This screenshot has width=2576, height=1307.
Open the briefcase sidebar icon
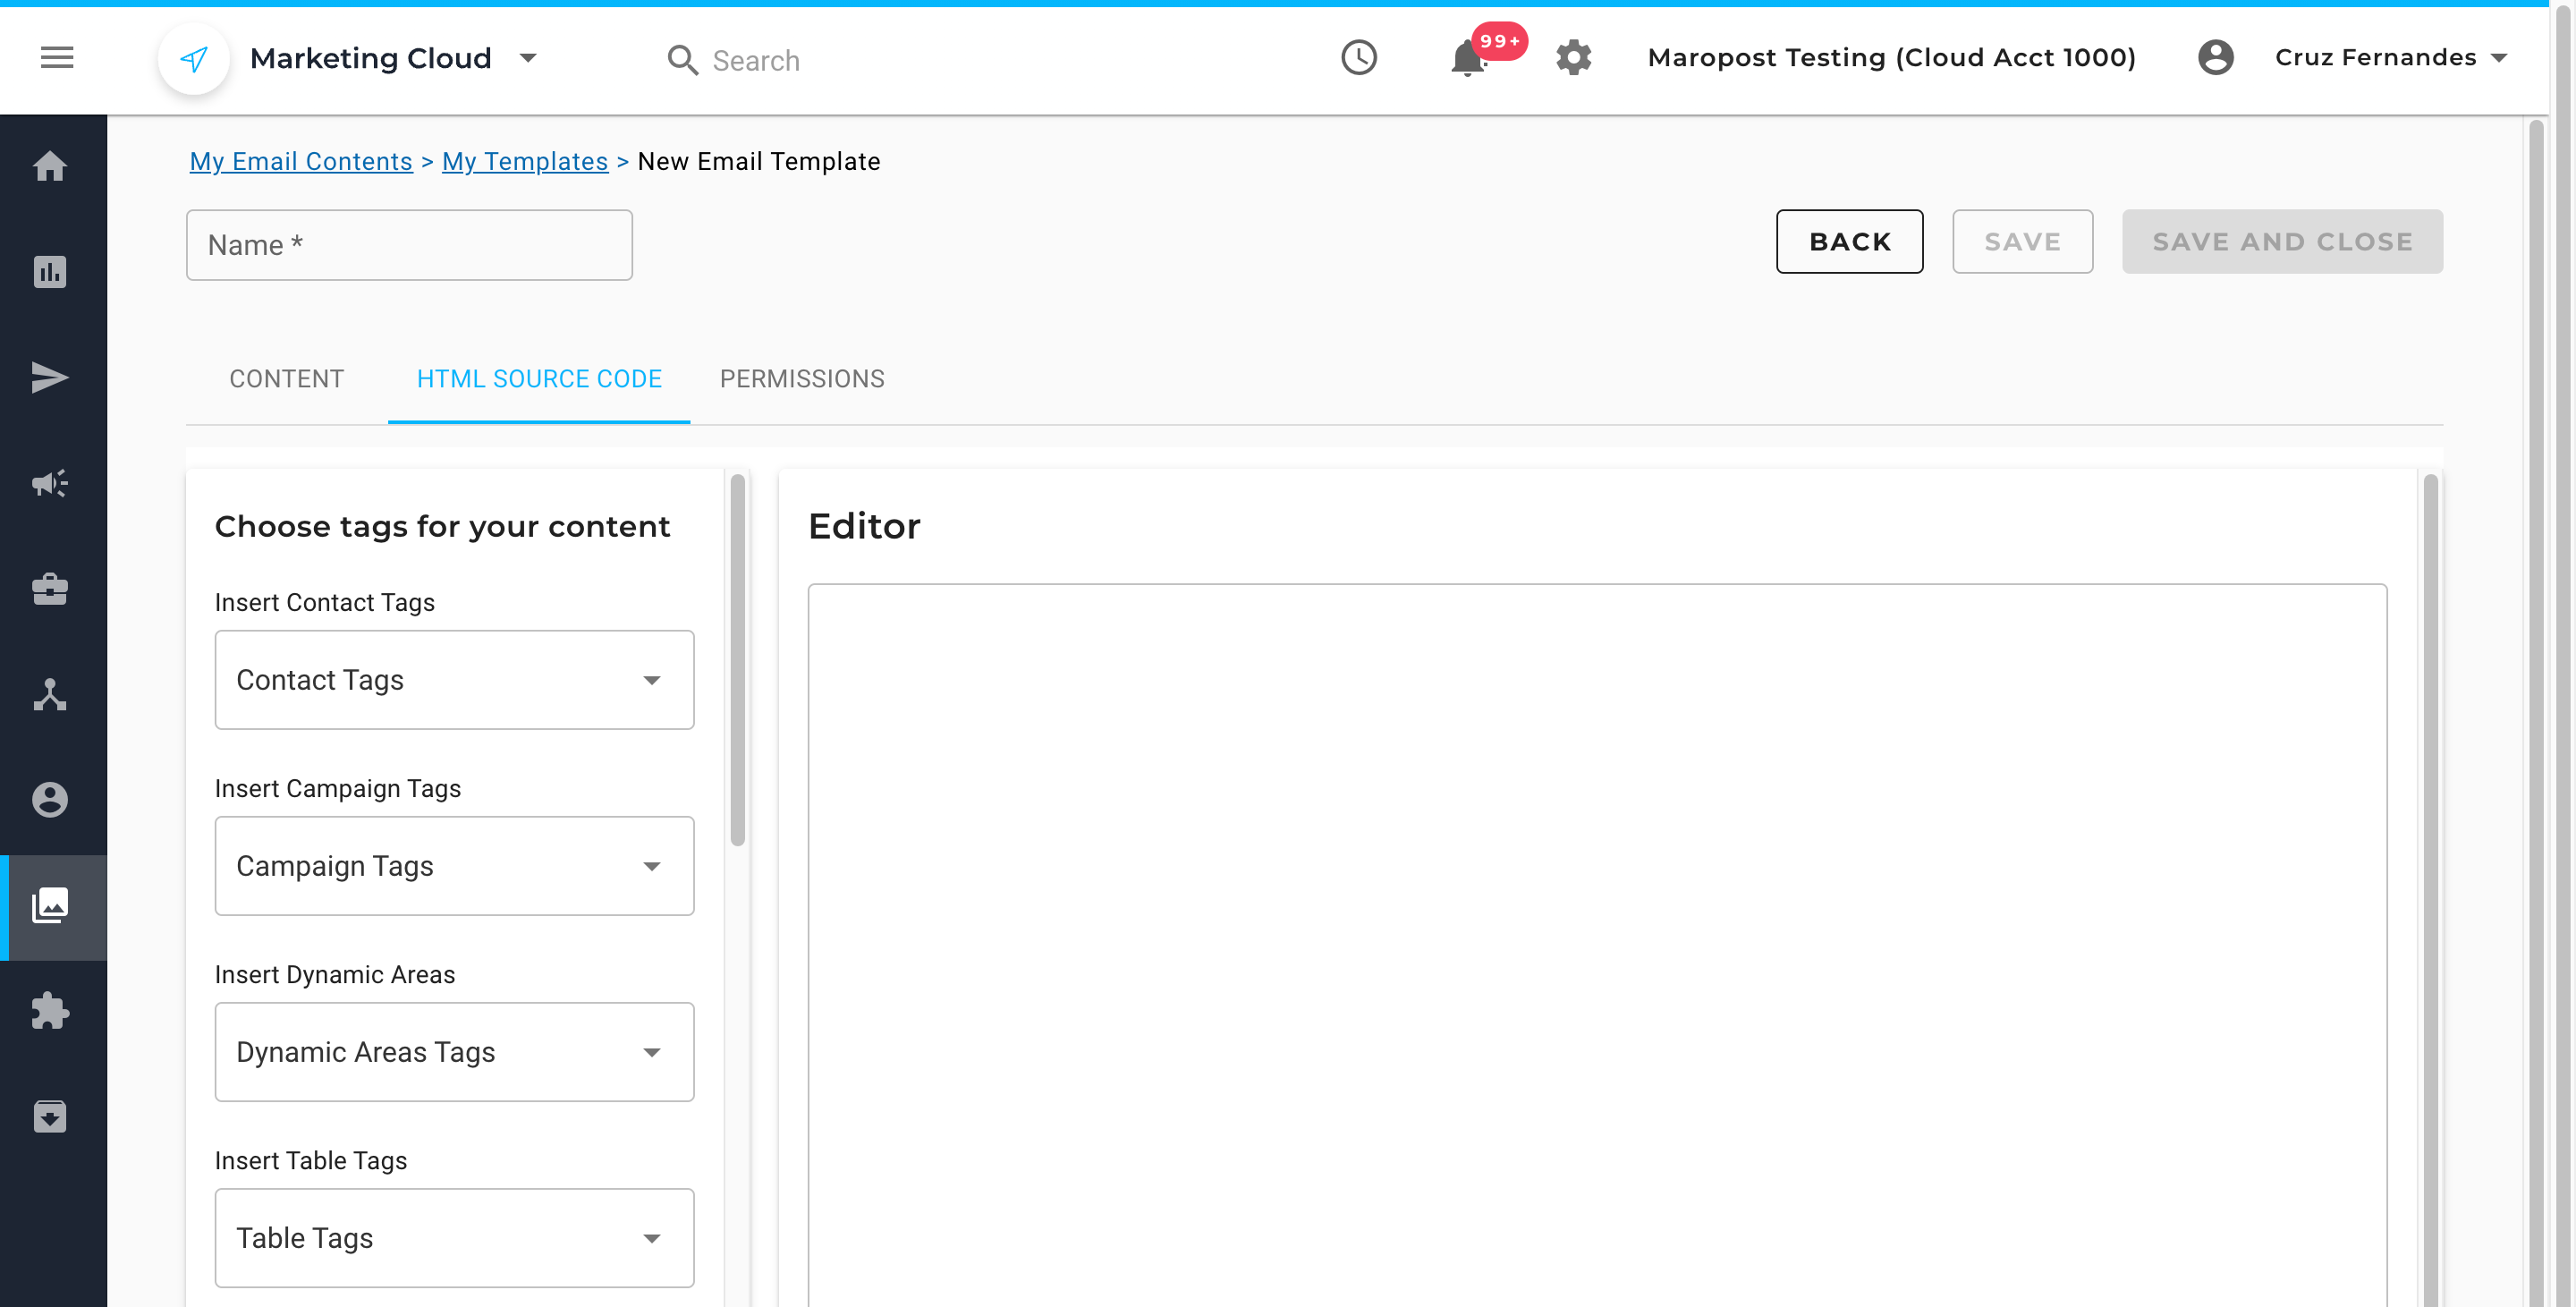pyautogui.click(x=50, y=590)
